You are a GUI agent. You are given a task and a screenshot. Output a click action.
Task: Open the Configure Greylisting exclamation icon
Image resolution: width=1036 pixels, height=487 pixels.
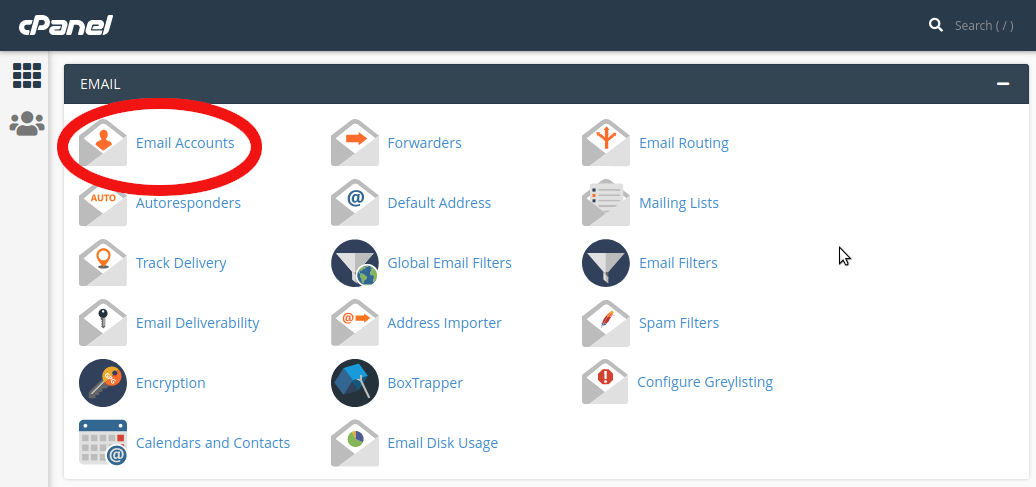[605, 382]
